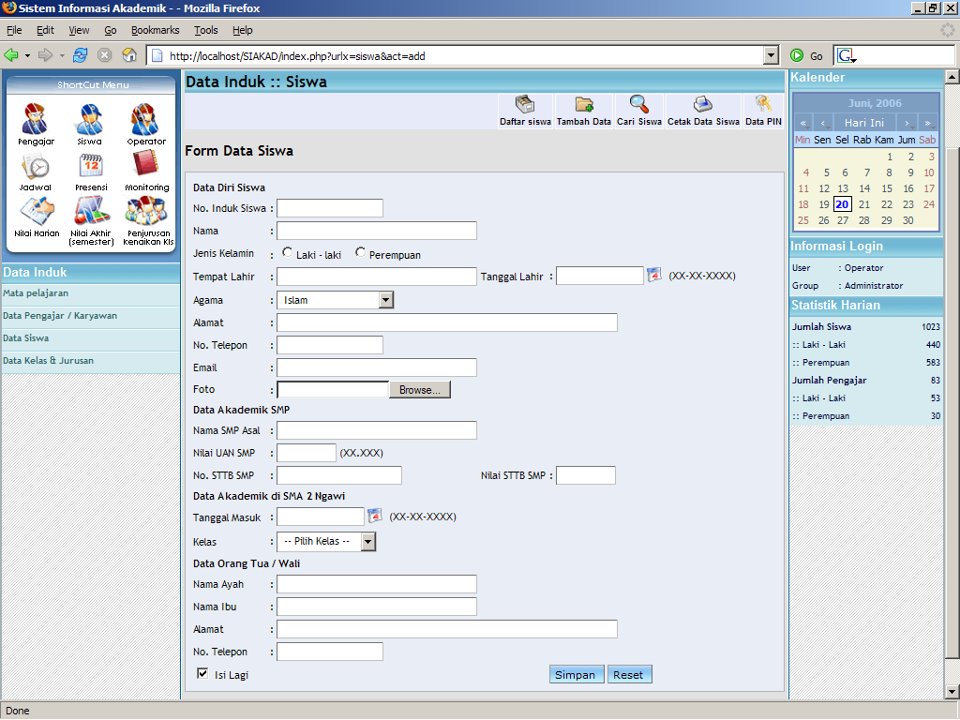Open the Bookmarks menu
The width and height of the screenshot is (960, 720).
point(155,31)
